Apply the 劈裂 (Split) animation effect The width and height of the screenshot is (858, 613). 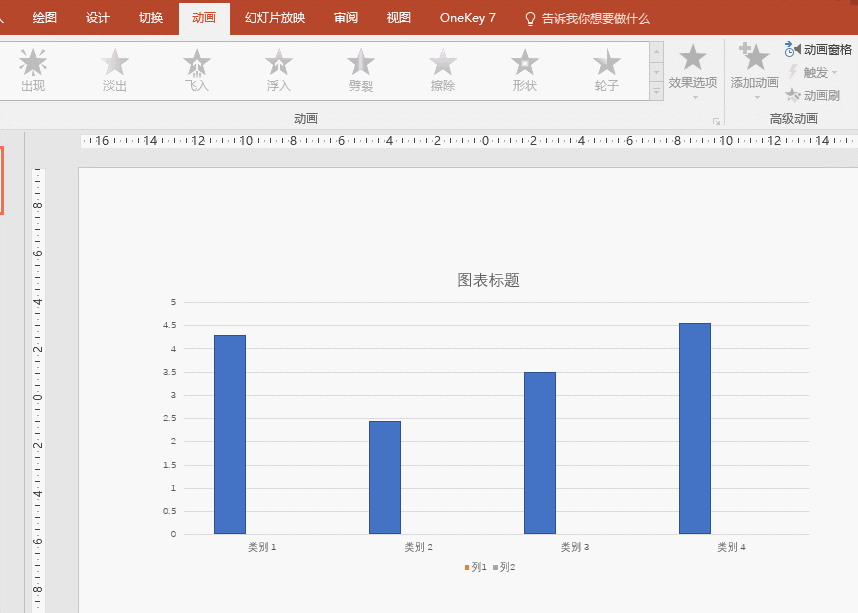pyautogui.click(x=361, y=70)
